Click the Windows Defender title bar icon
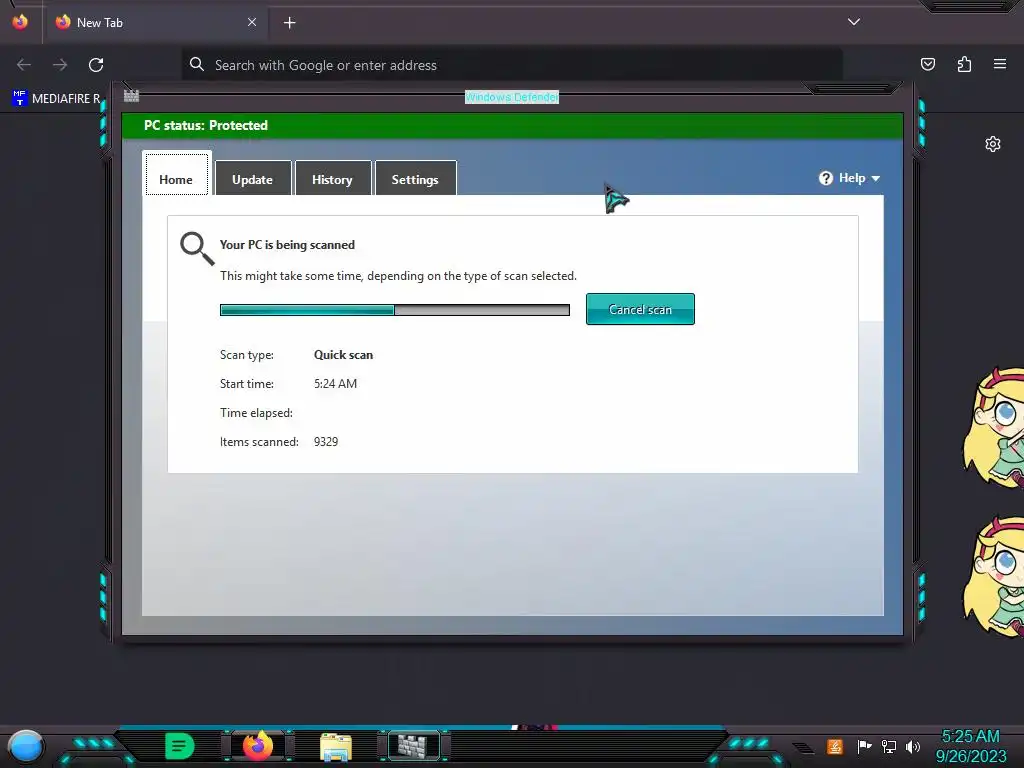This screenshot has width=1024, height=768. click(131, 96)
